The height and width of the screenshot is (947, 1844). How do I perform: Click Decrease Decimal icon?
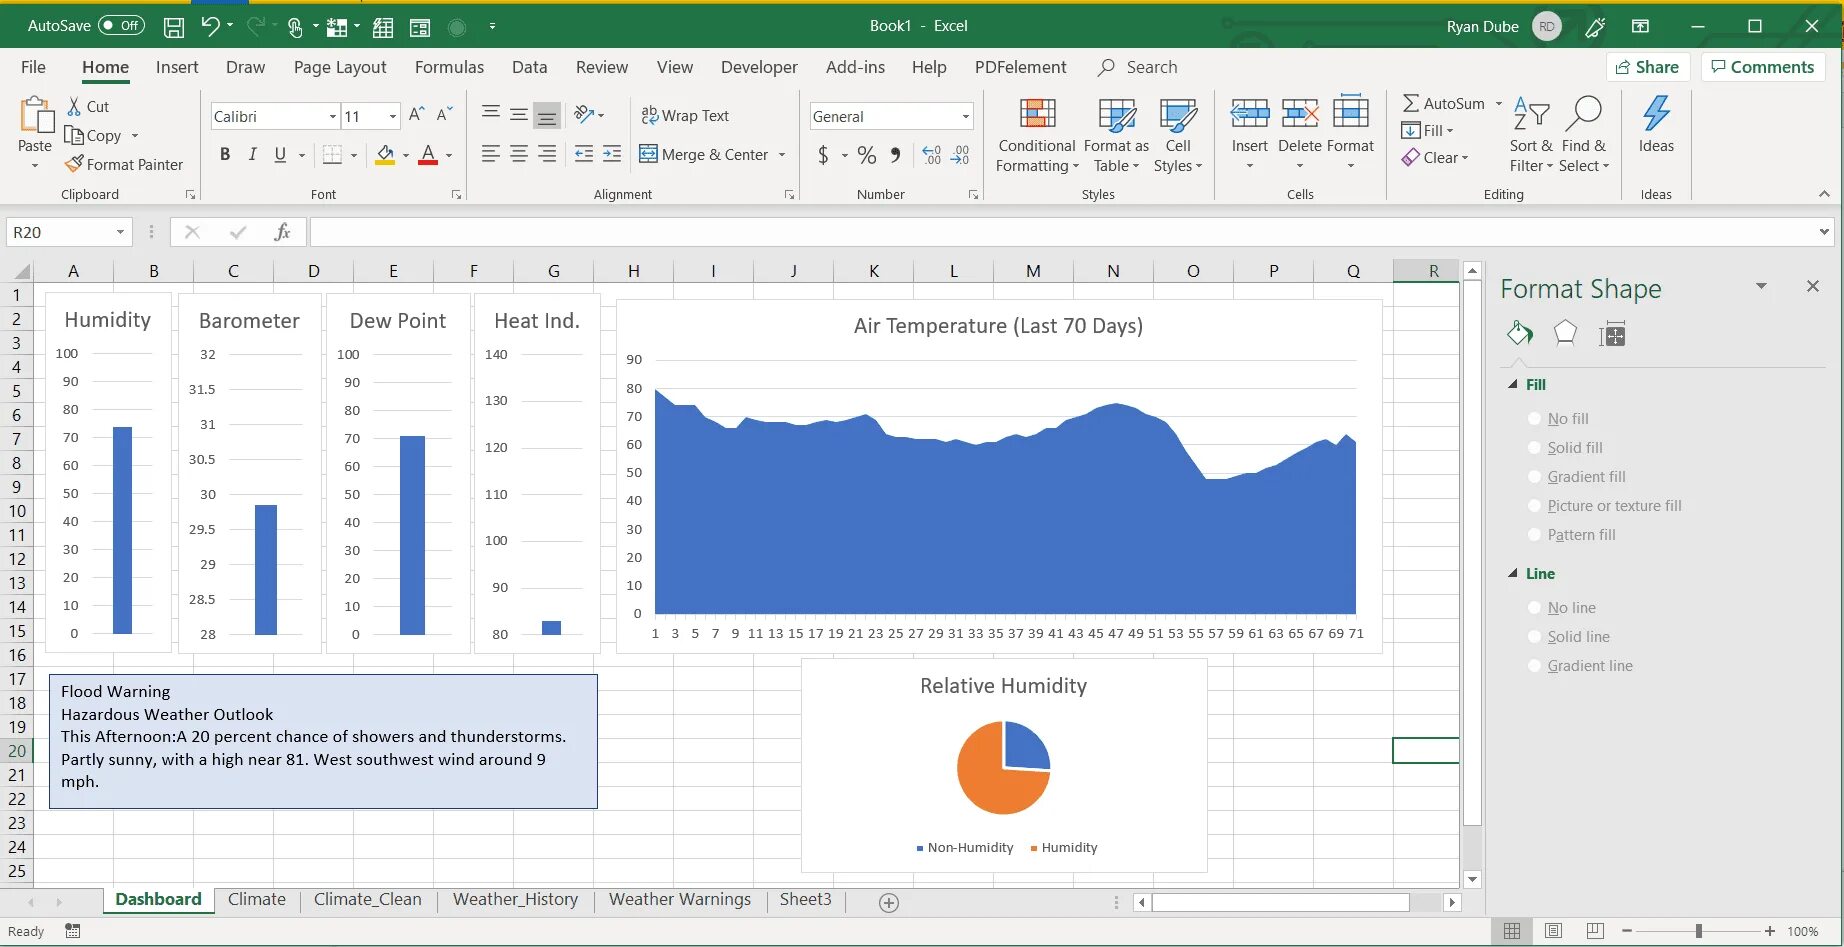(x=960, y=155)
